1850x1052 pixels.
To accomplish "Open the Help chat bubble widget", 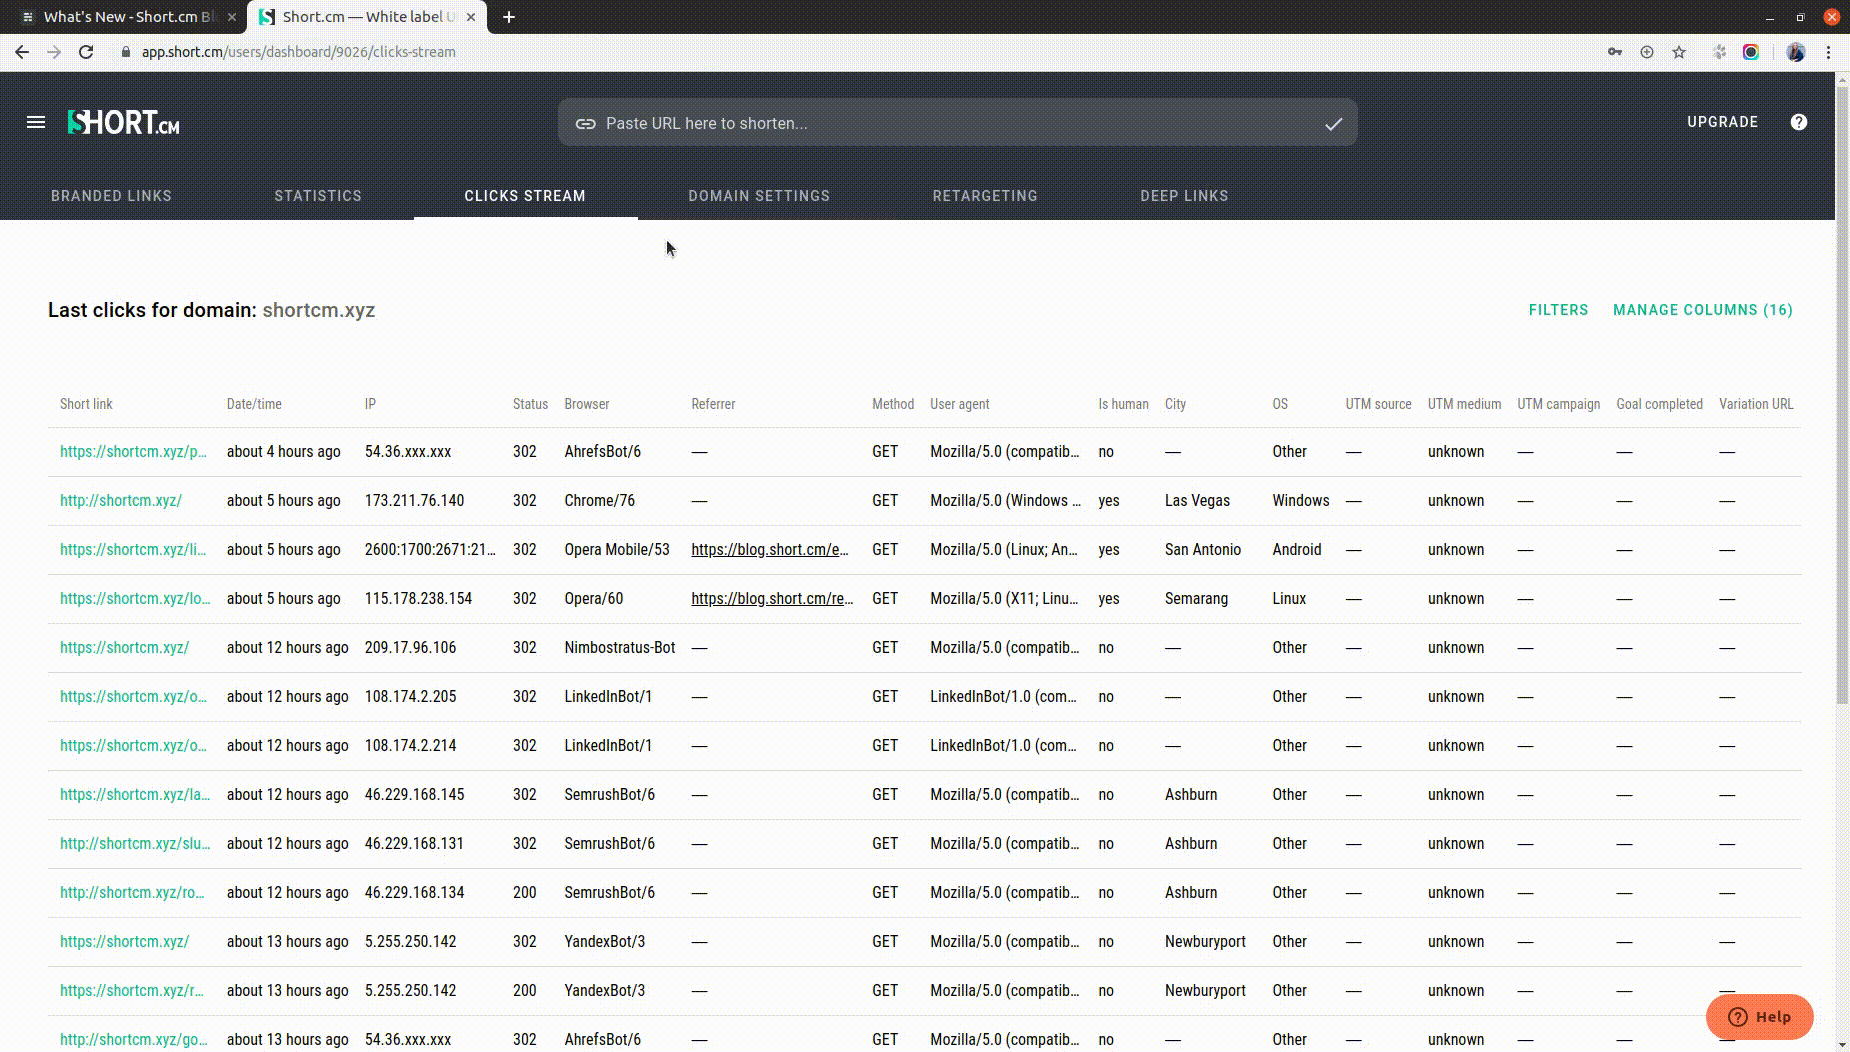I will pyautogui.click(x=1759, y=1017).
